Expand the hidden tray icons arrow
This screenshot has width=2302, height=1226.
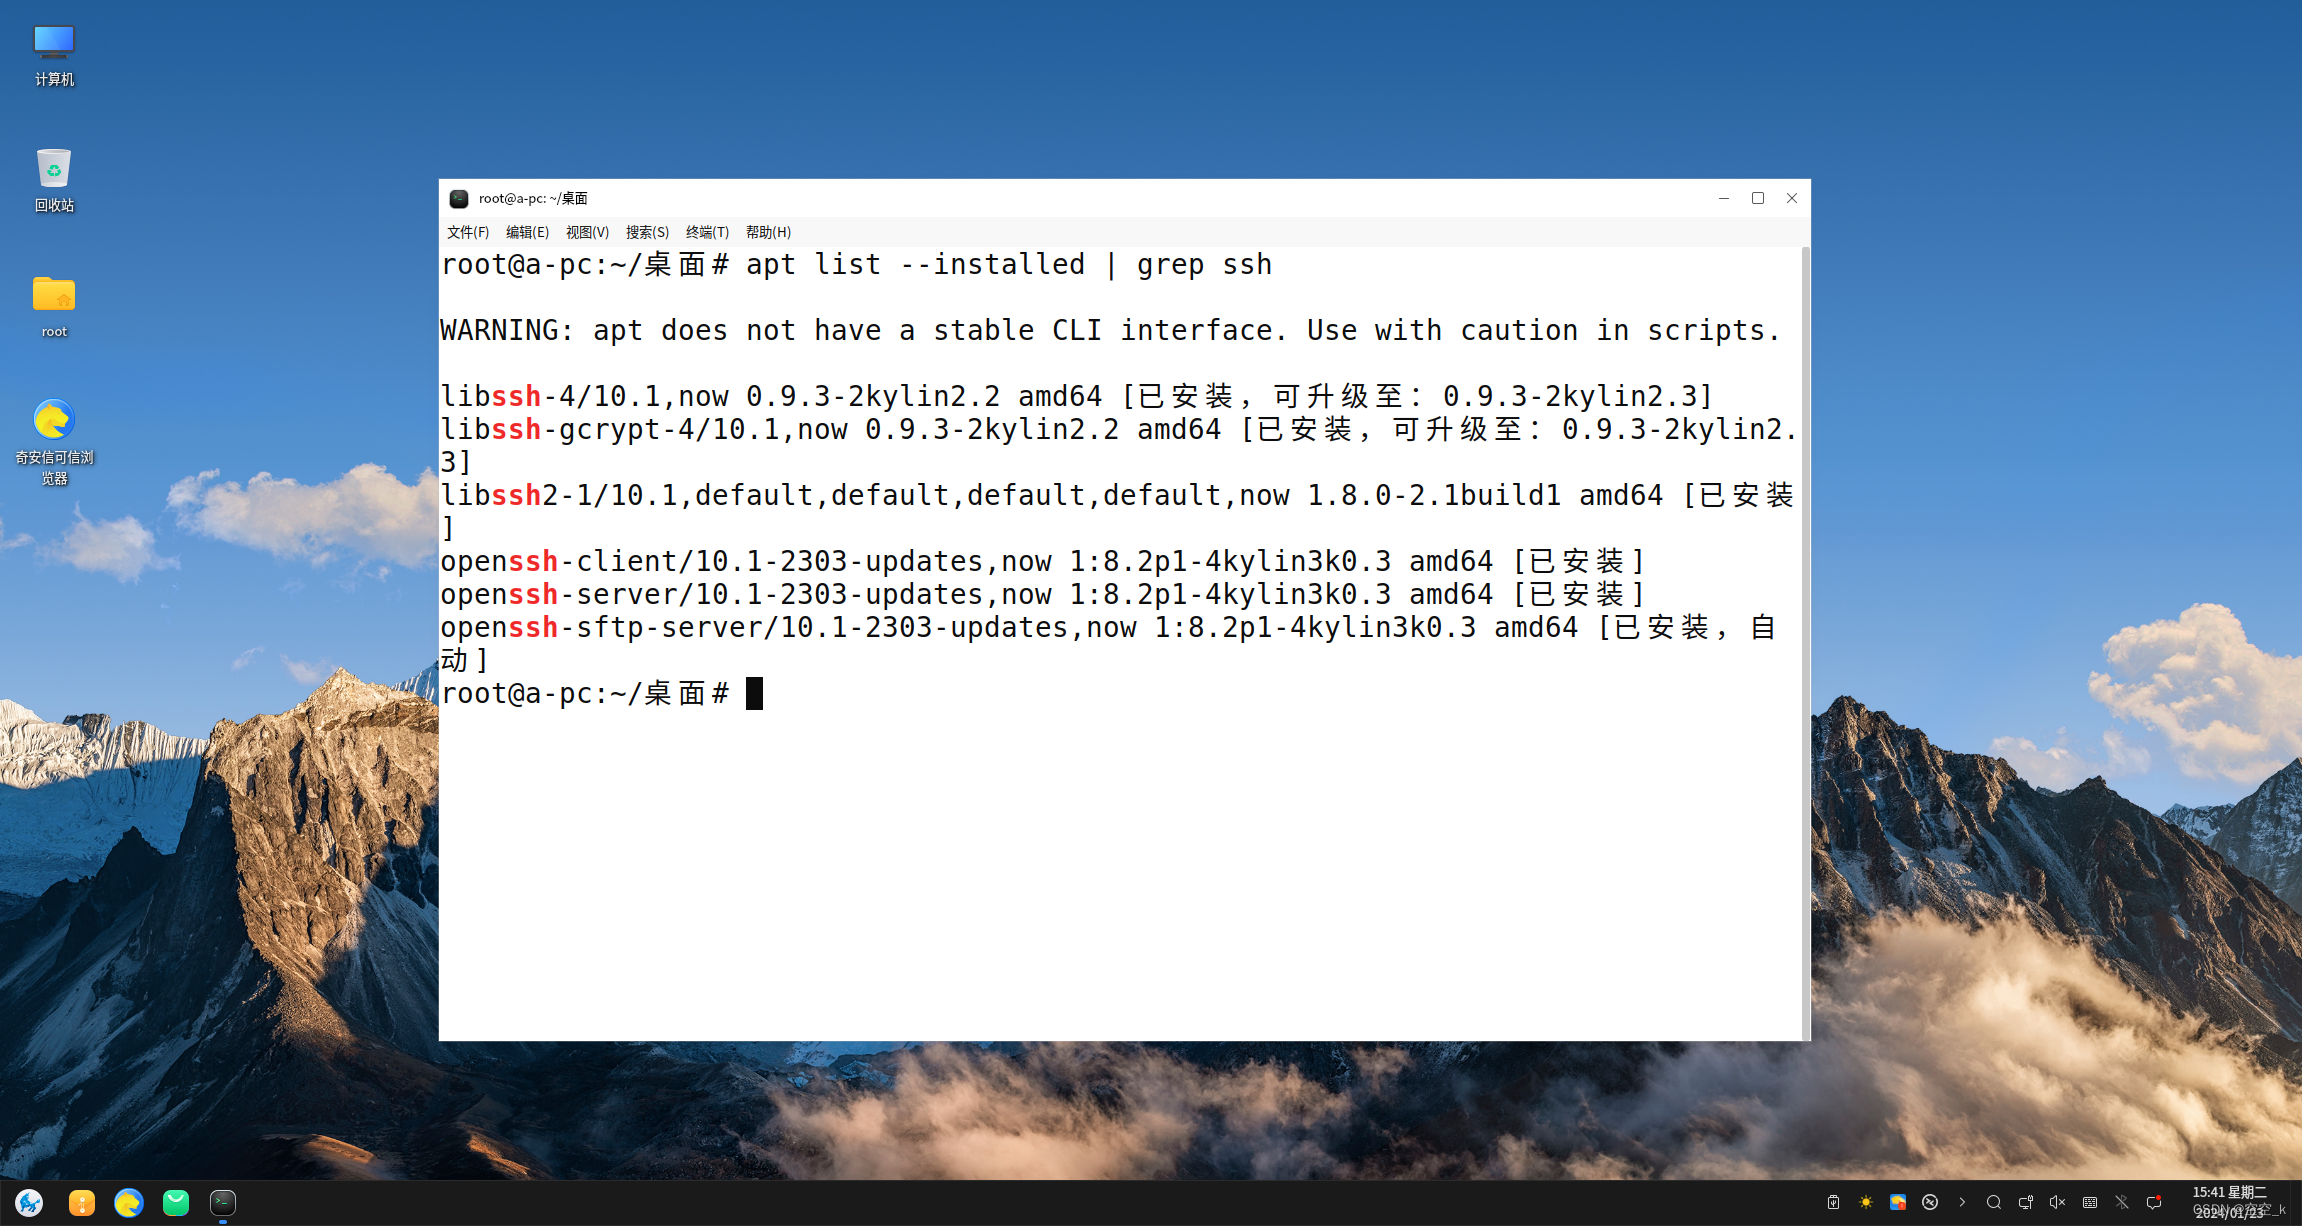[x=1961, y=1202]
